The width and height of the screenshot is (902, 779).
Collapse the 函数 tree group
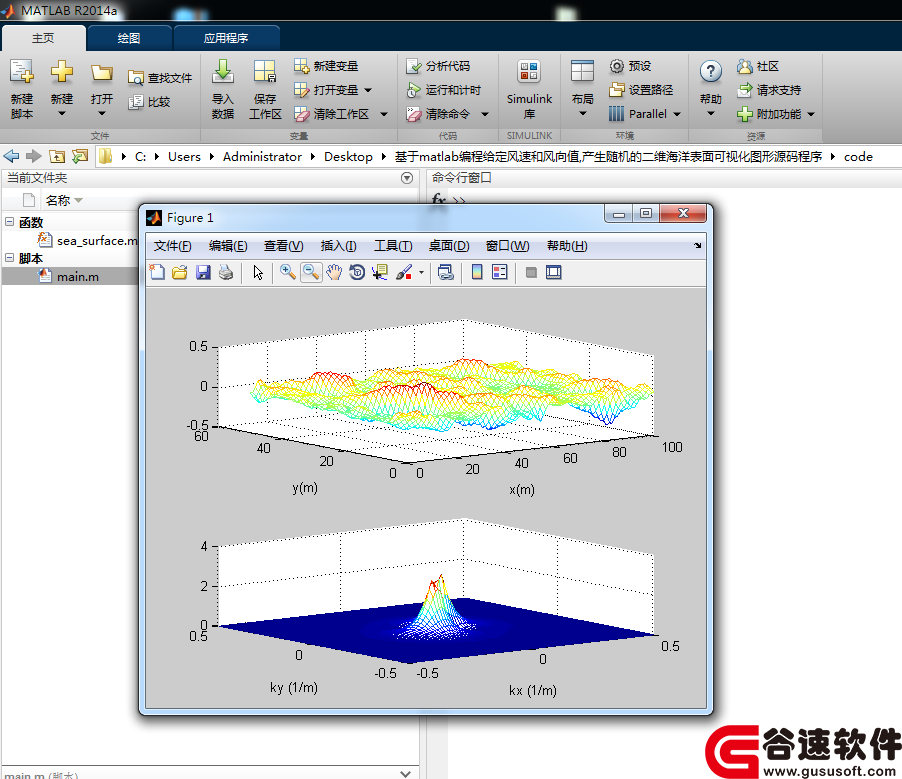pyautogui.click(x=9, y=222)
